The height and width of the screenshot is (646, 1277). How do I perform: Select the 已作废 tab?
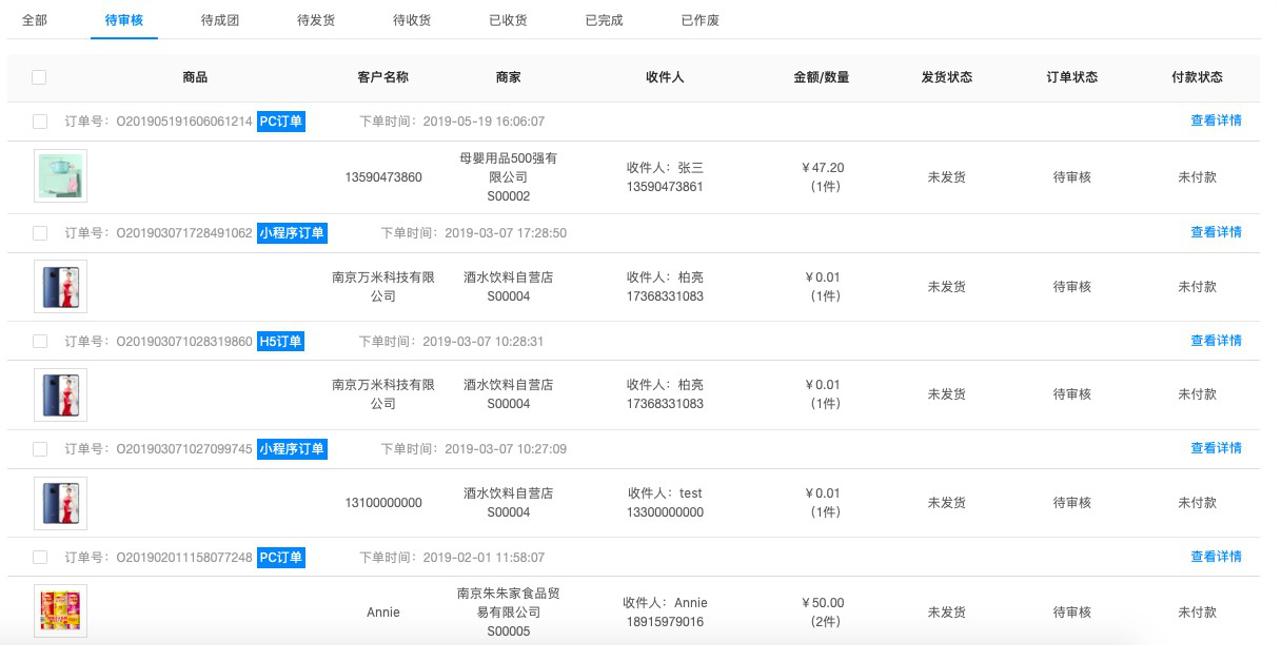click(700, 20)
